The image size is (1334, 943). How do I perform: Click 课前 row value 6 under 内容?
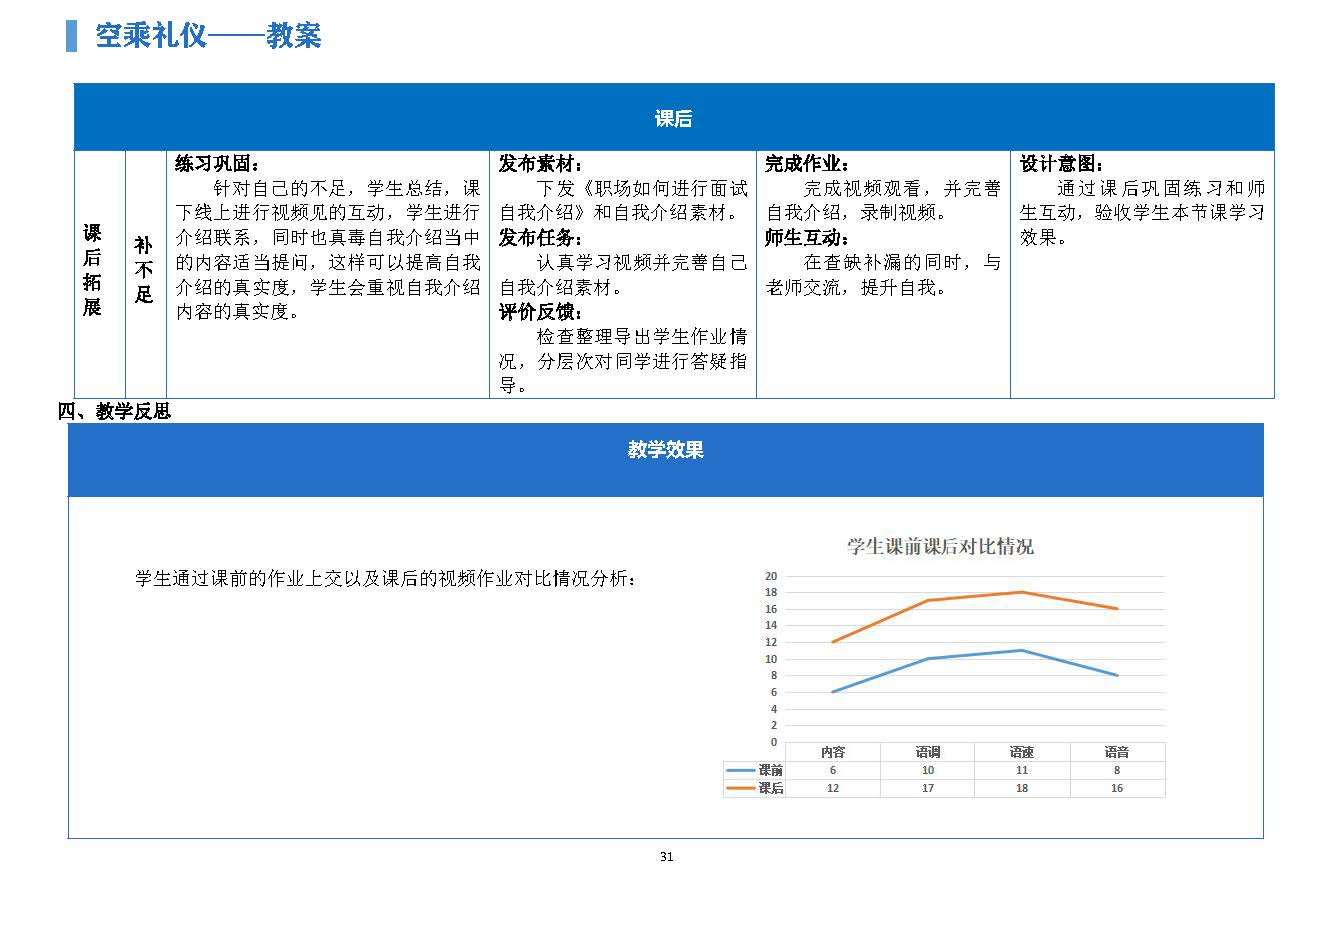tap(833, 770)
